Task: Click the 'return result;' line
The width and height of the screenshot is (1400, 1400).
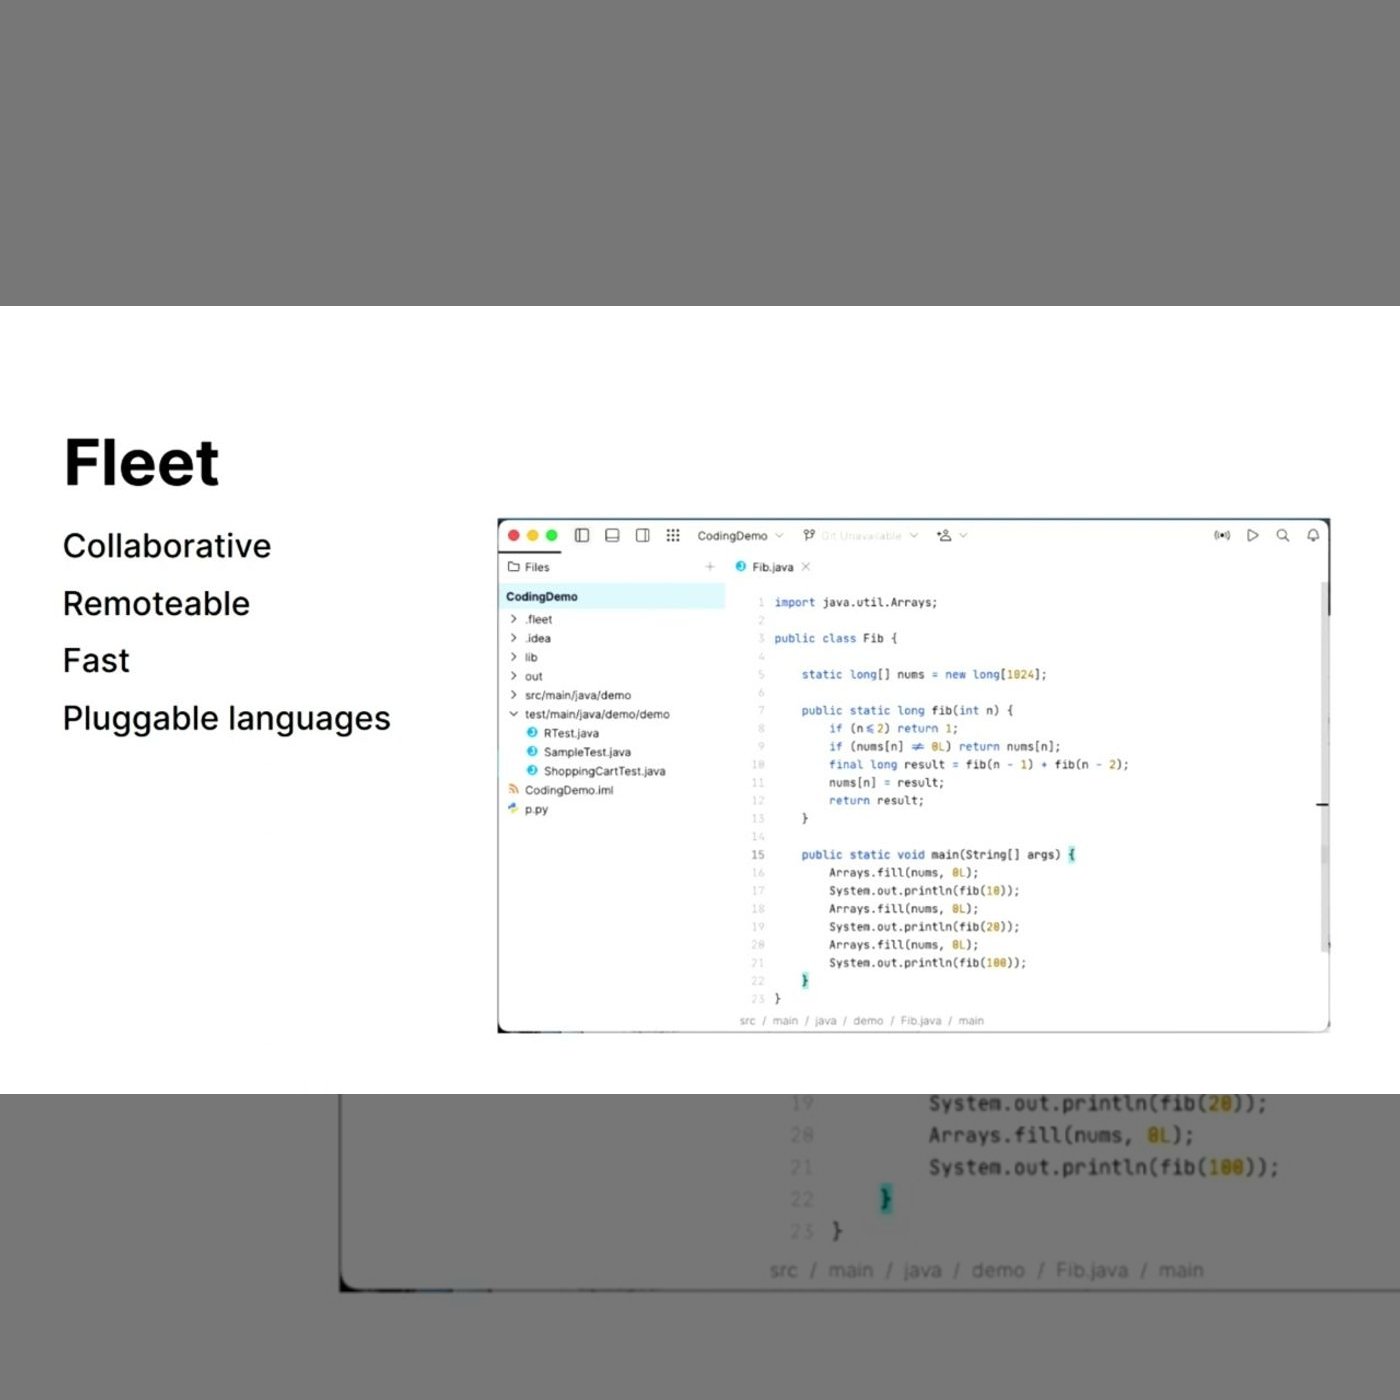Action: (876, 800)
